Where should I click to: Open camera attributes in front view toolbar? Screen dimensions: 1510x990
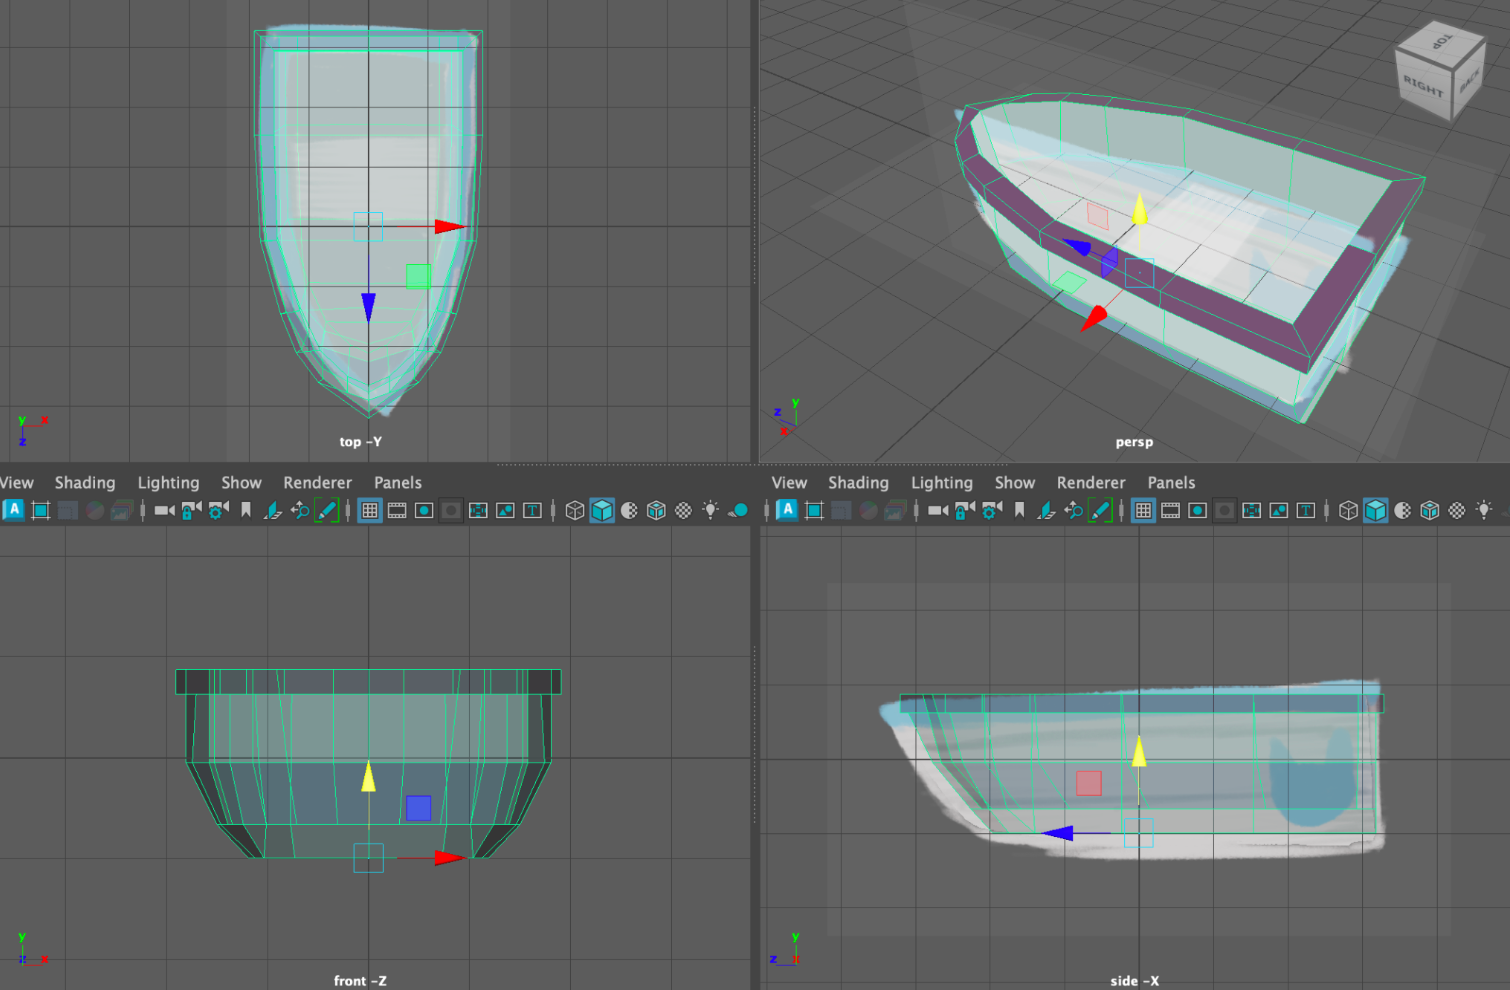[x=218, y=510]
